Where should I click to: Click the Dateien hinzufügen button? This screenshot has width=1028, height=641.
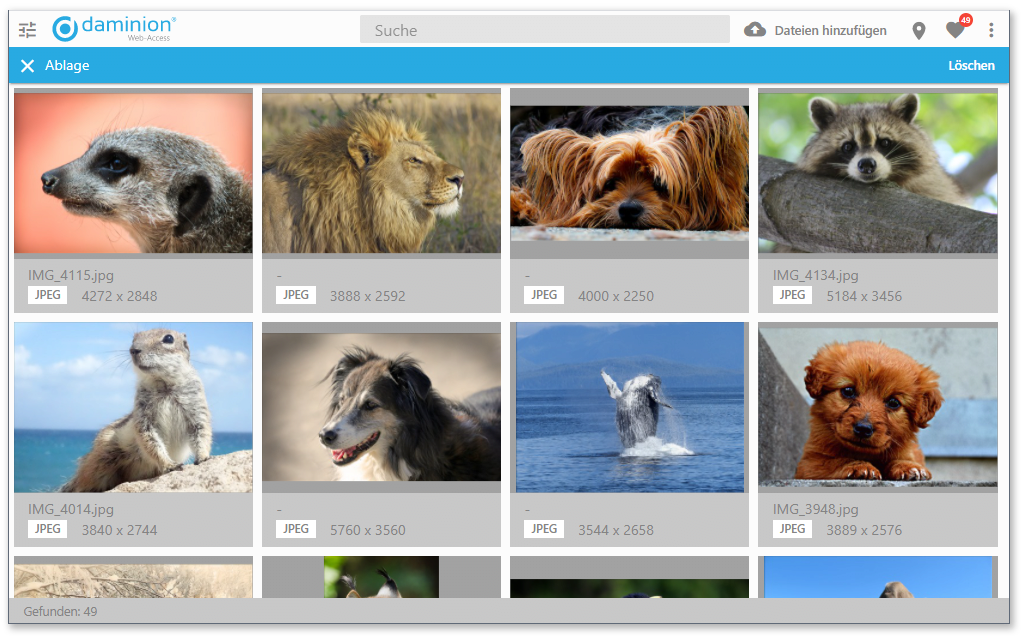830,31
